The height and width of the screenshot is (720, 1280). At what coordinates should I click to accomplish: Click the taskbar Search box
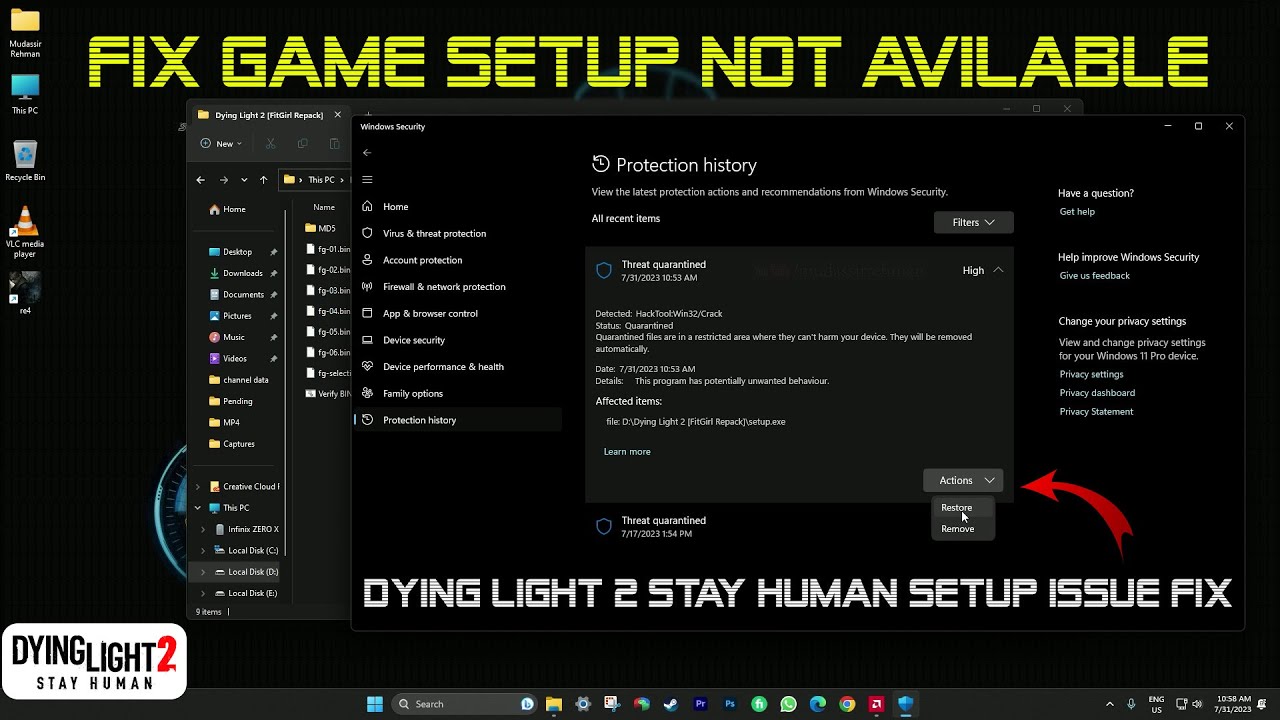[466, 704]
